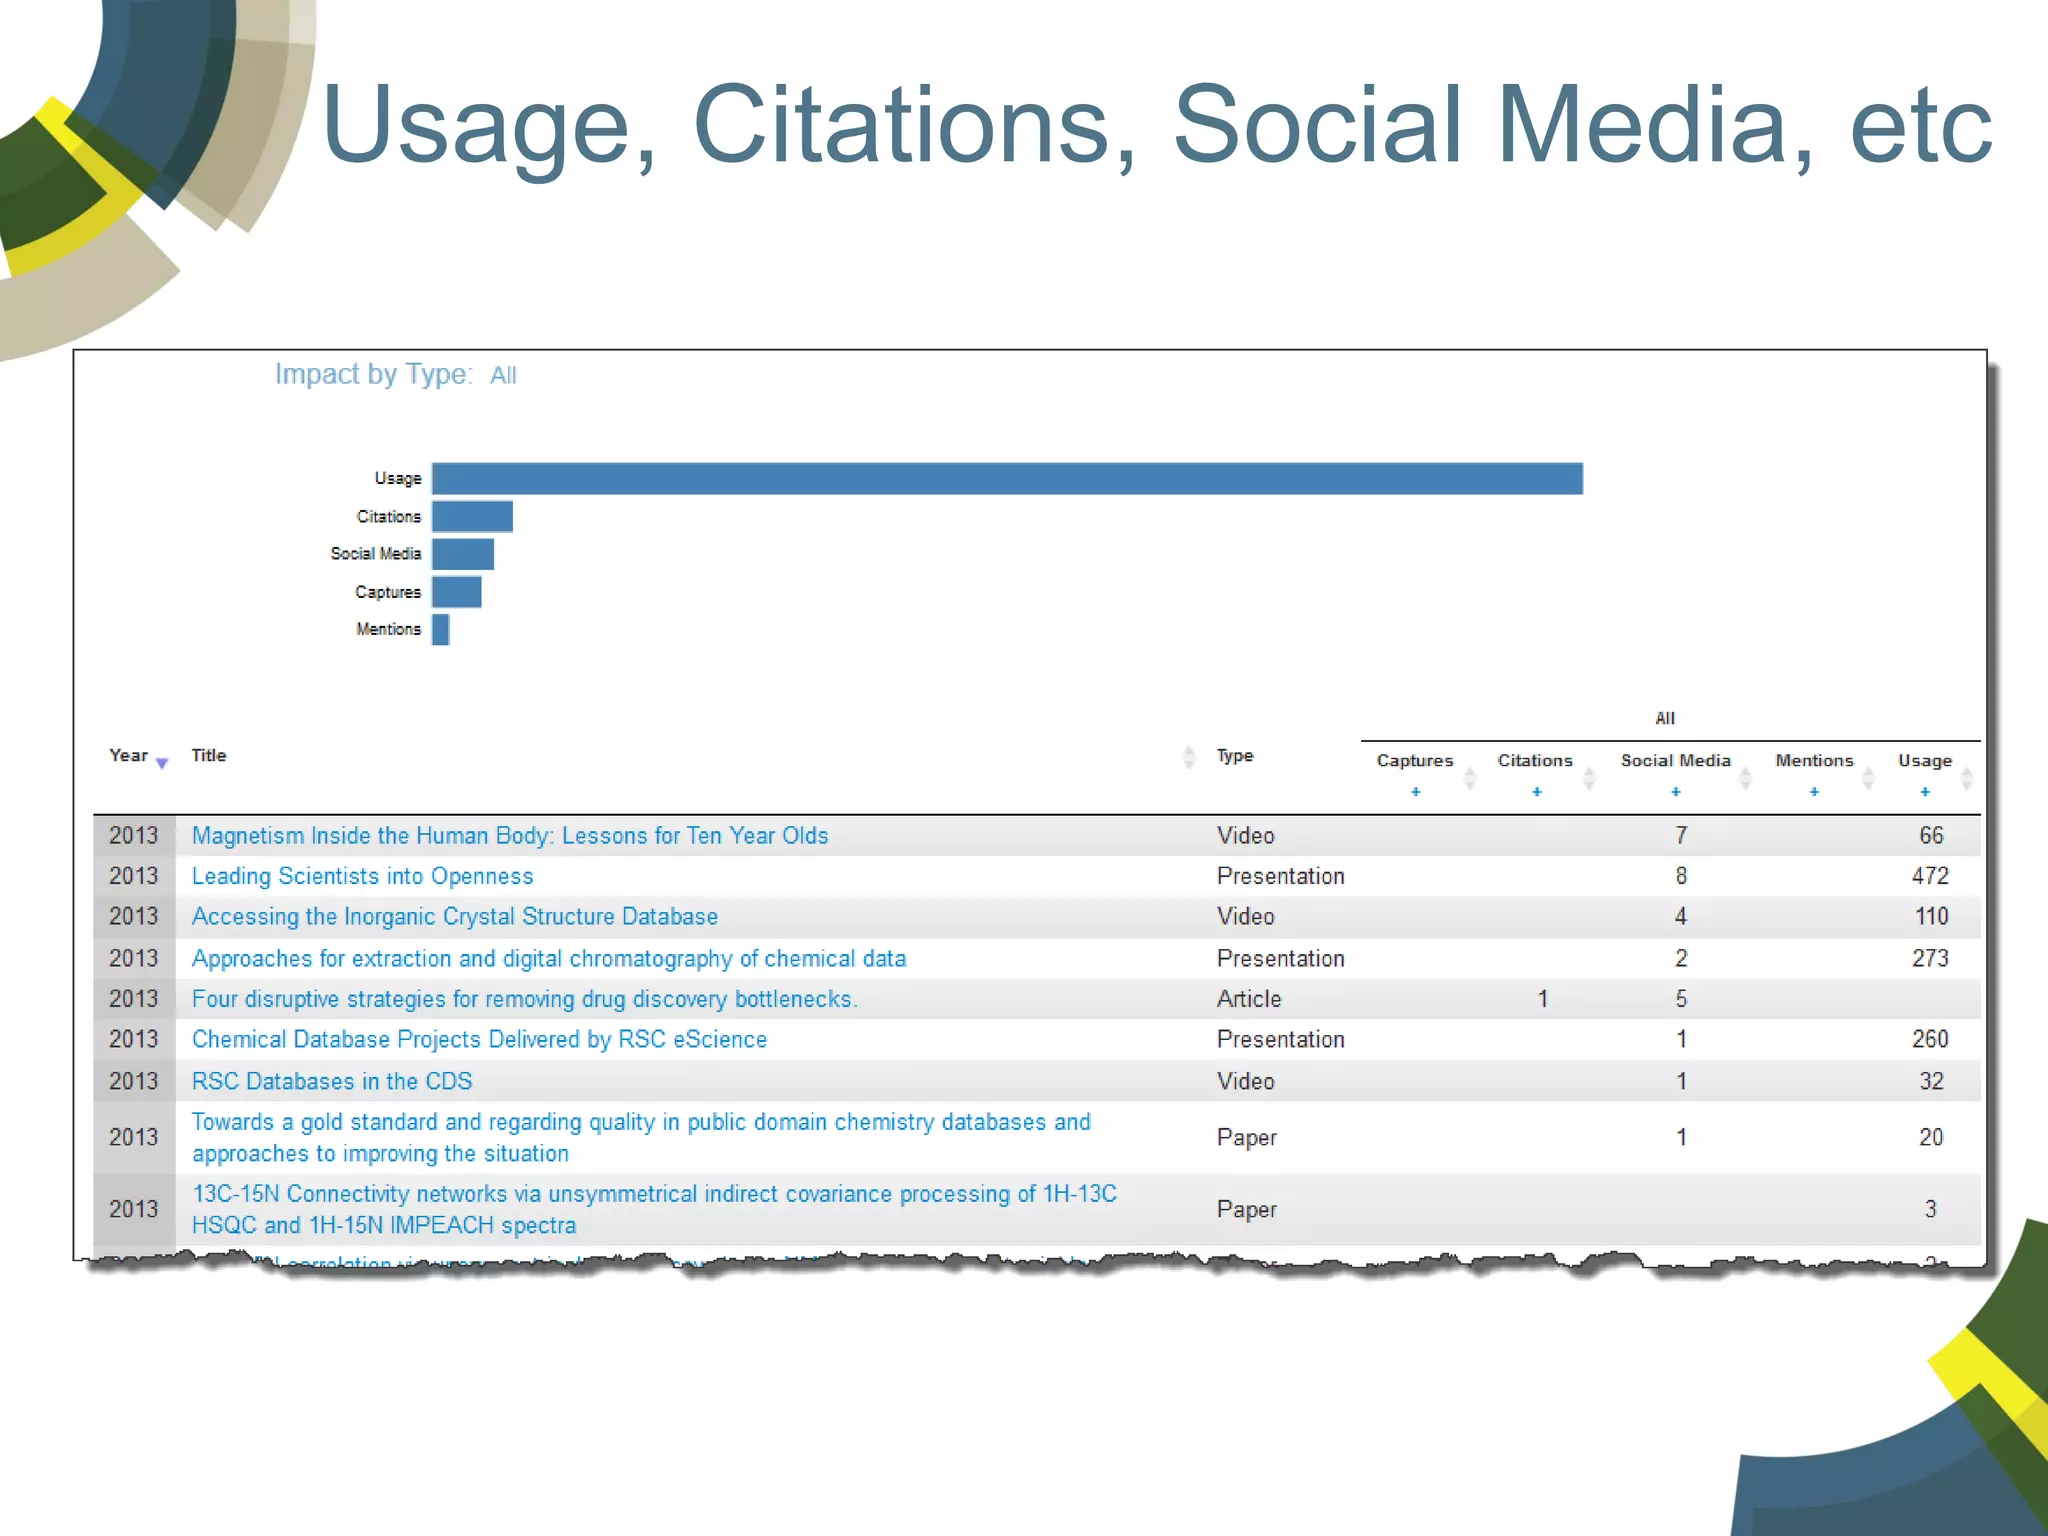2048x1536 pixels.
Task: Select the Social Media bar in chart
Action: (463, 554)
